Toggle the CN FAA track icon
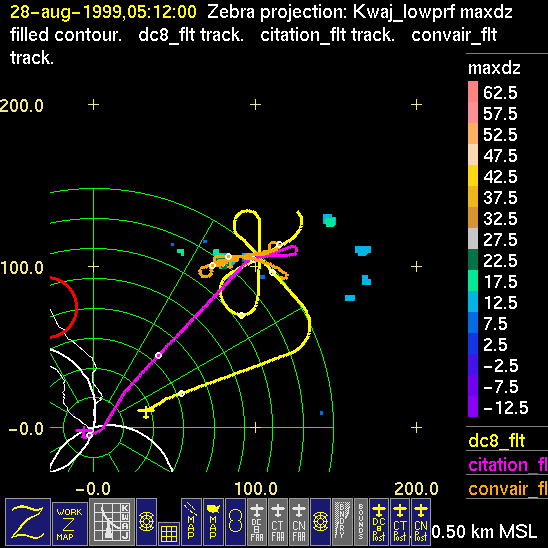This screenshot has height=548, width=548. (x=299, y=522)
